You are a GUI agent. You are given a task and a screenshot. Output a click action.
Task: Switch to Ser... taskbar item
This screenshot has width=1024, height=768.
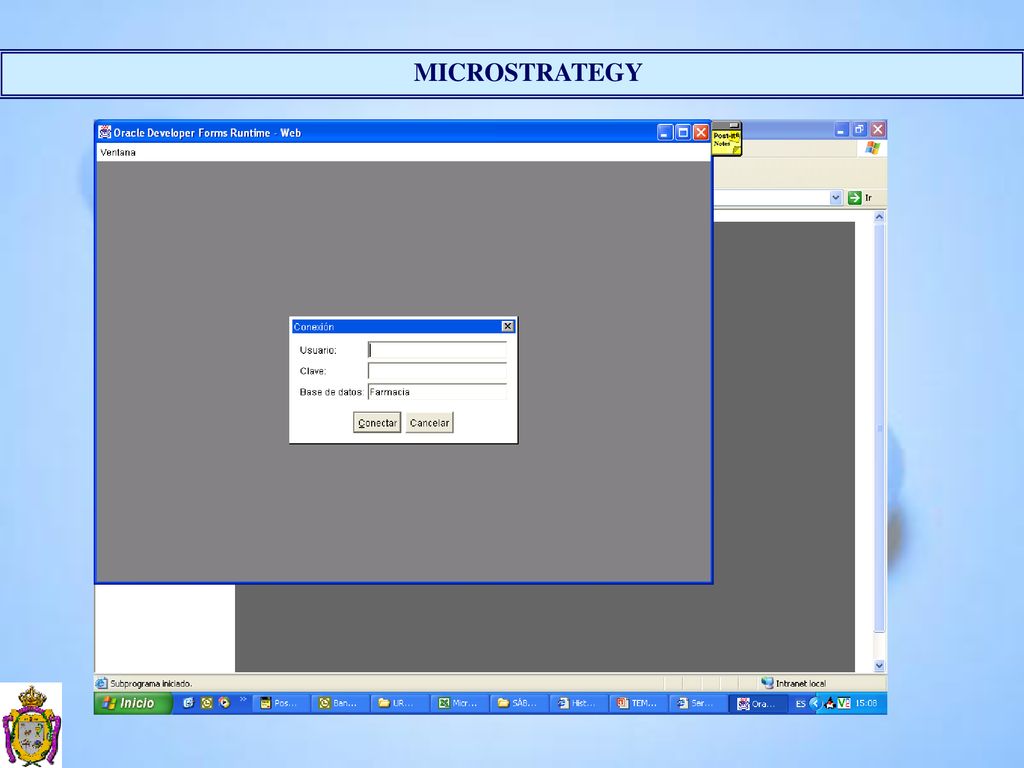696,703
